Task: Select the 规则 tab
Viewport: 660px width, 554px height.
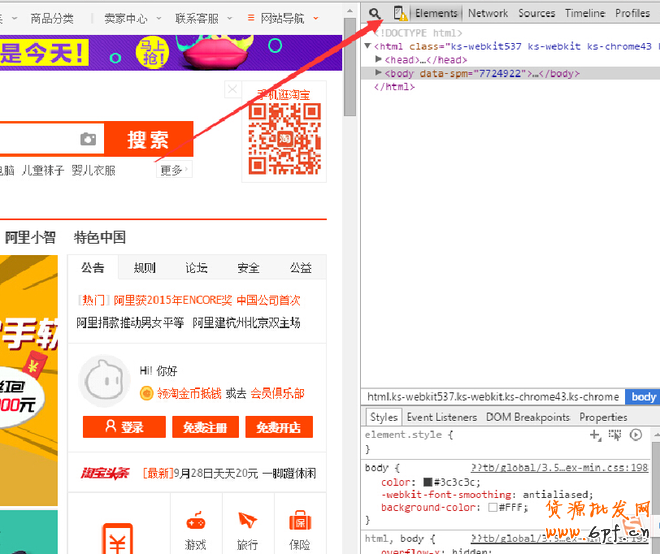Action: point(144,268)
